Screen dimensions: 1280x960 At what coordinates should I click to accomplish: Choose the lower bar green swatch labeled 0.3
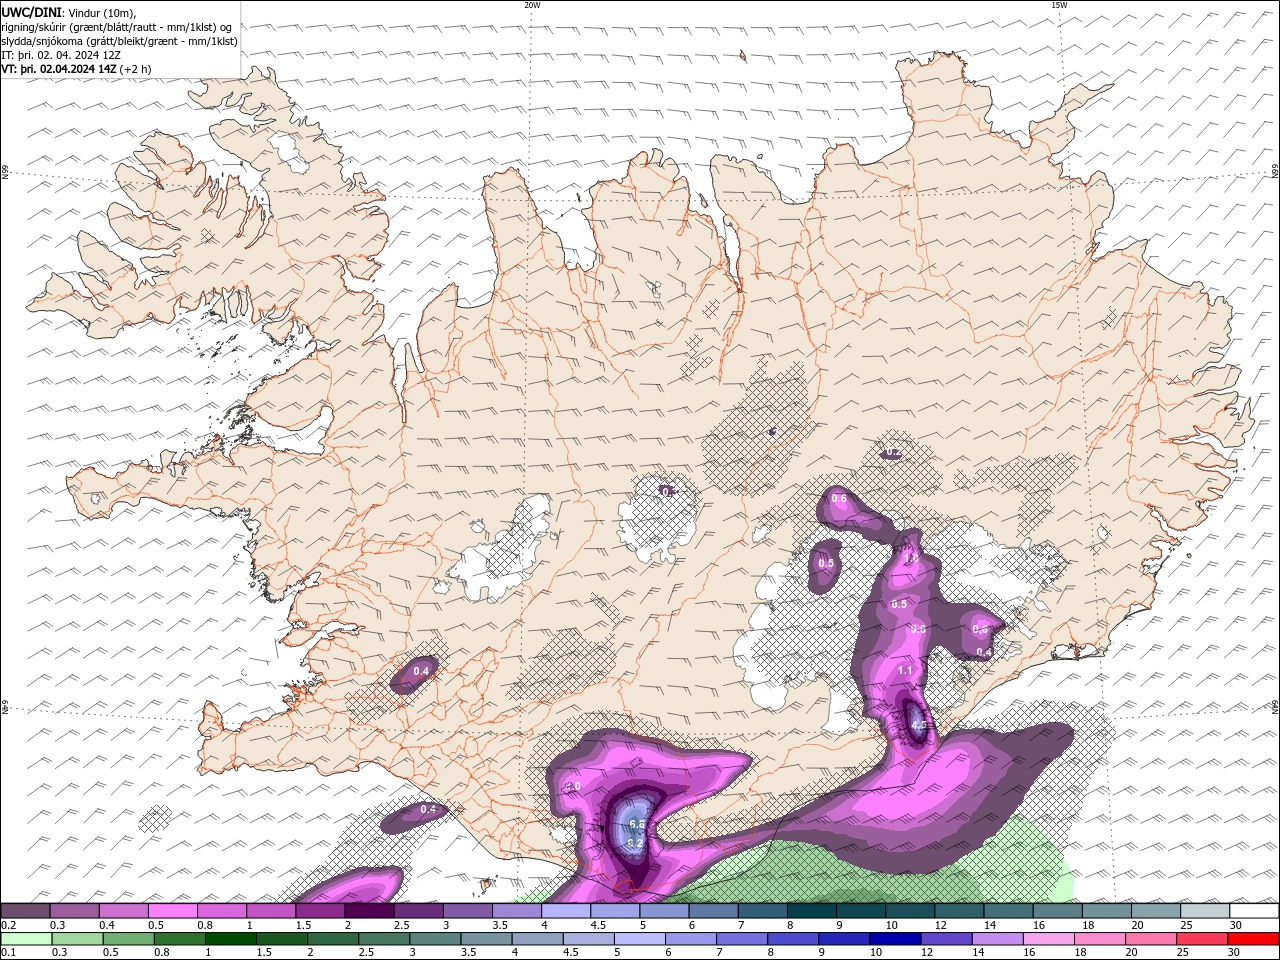[77, 939]
